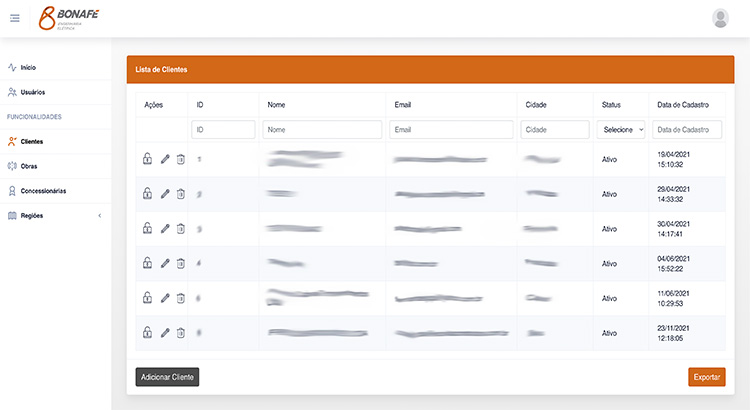Click date cell 29/04/2021 14:33:32
This screenshot has width=750, height=410.
pyautogui.click(x=673, y=194)
